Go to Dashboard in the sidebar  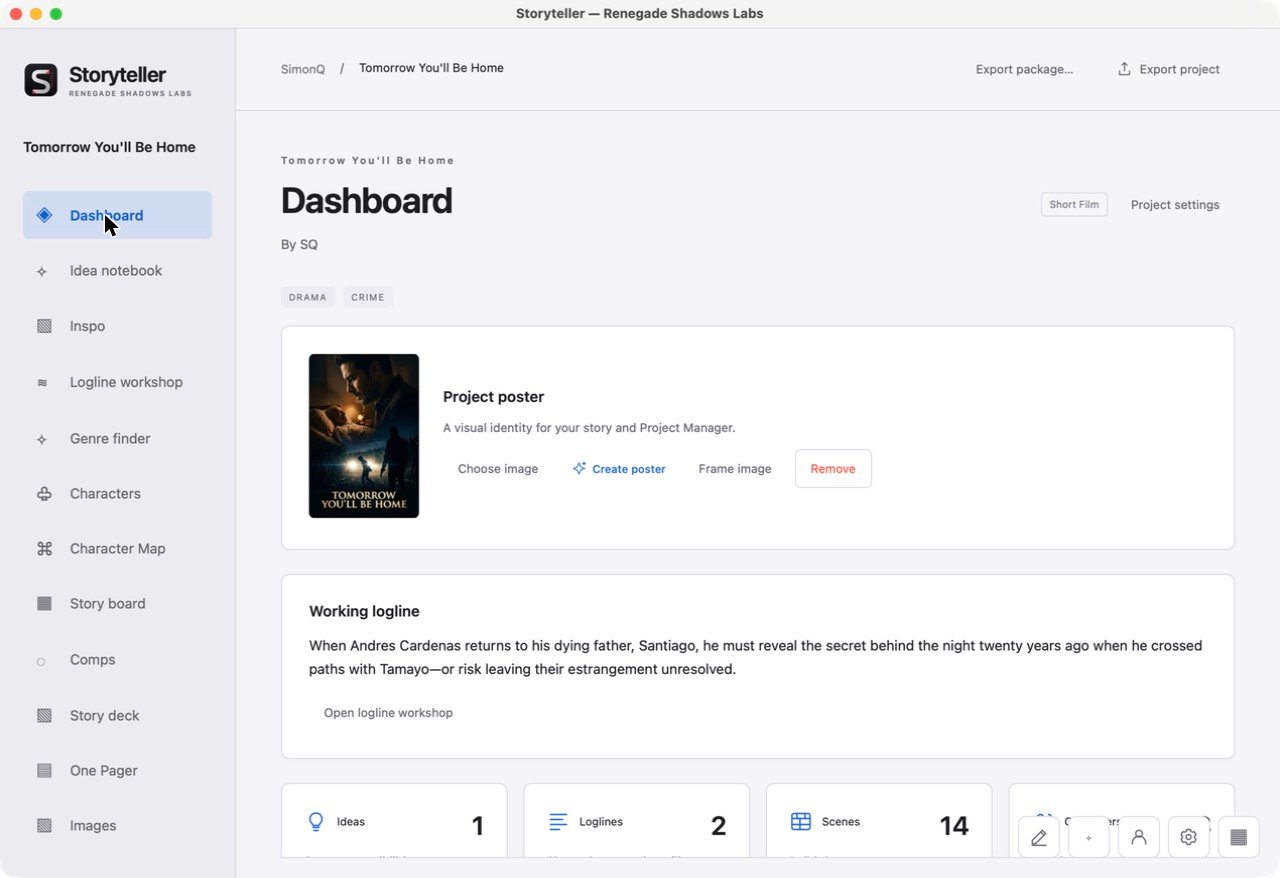(x=117, y=215)
